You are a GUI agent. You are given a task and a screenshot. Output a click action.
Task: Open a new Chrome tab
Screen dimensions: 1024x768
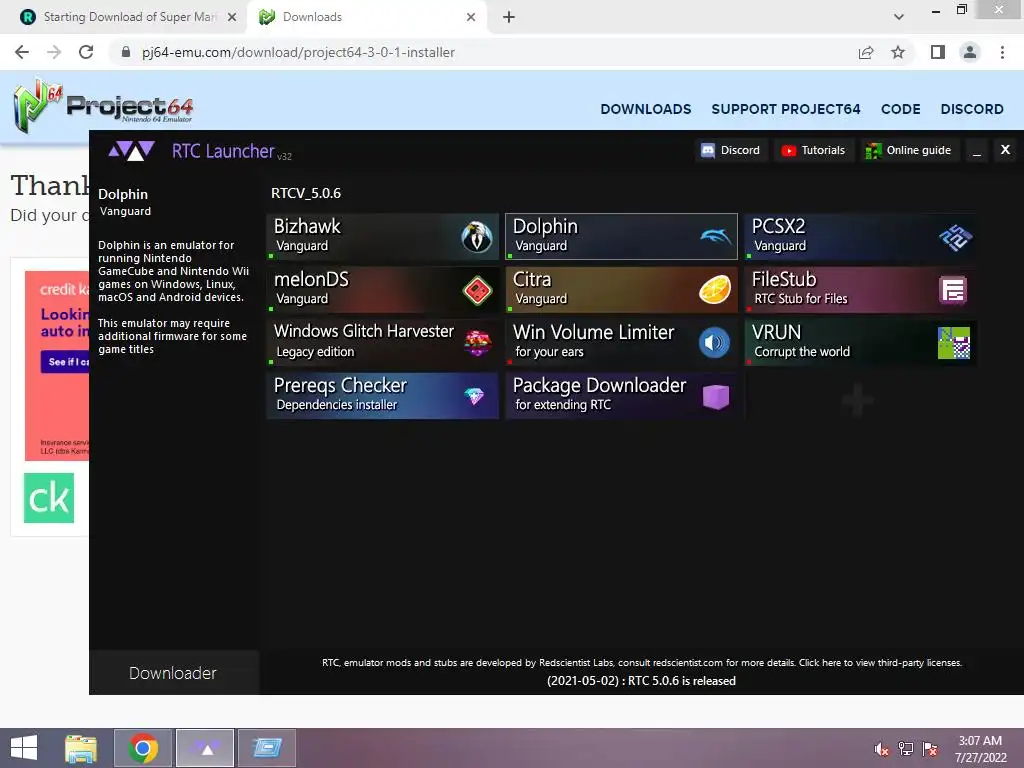click(509, 17)
